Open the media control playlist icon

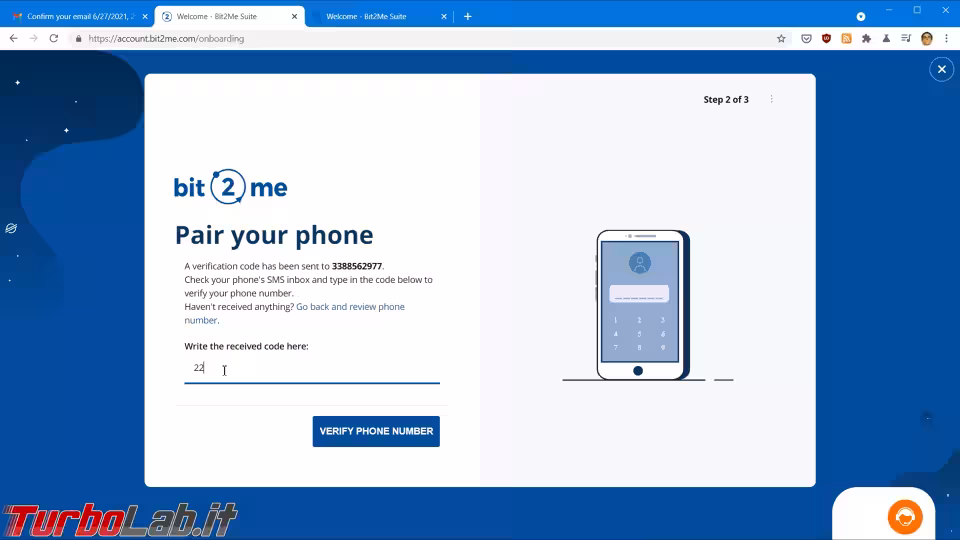(x=906, y=39)
